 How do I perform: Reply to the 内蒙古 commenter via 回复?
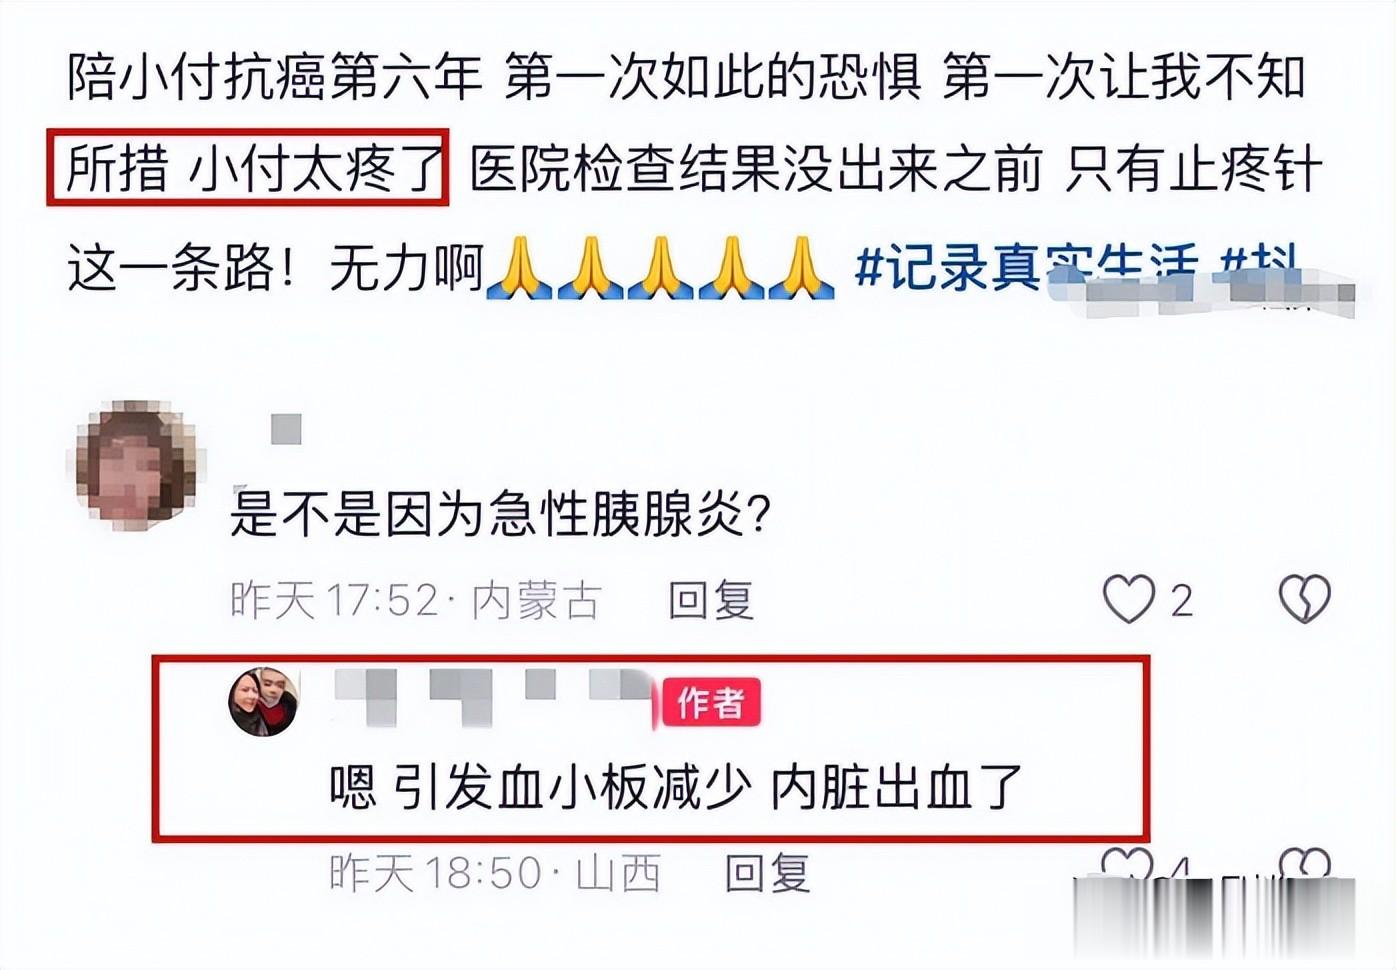pyautogui.click(x=710, y=601)
